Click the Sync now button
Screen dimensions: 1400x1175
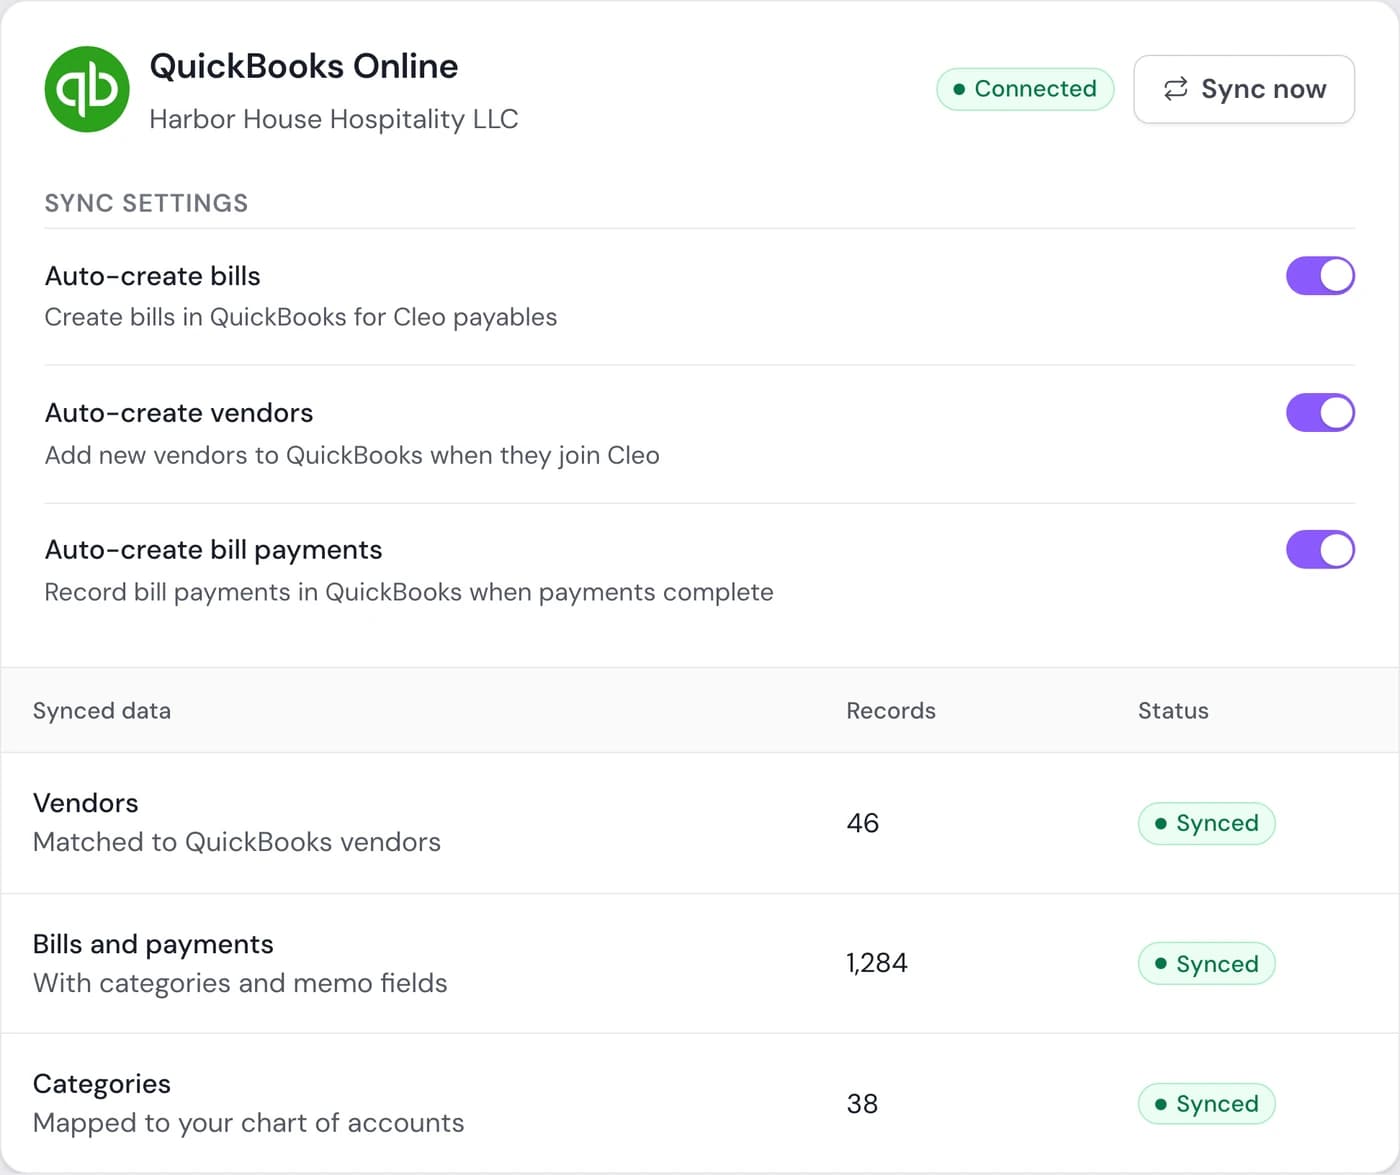tap(1244, 89)
